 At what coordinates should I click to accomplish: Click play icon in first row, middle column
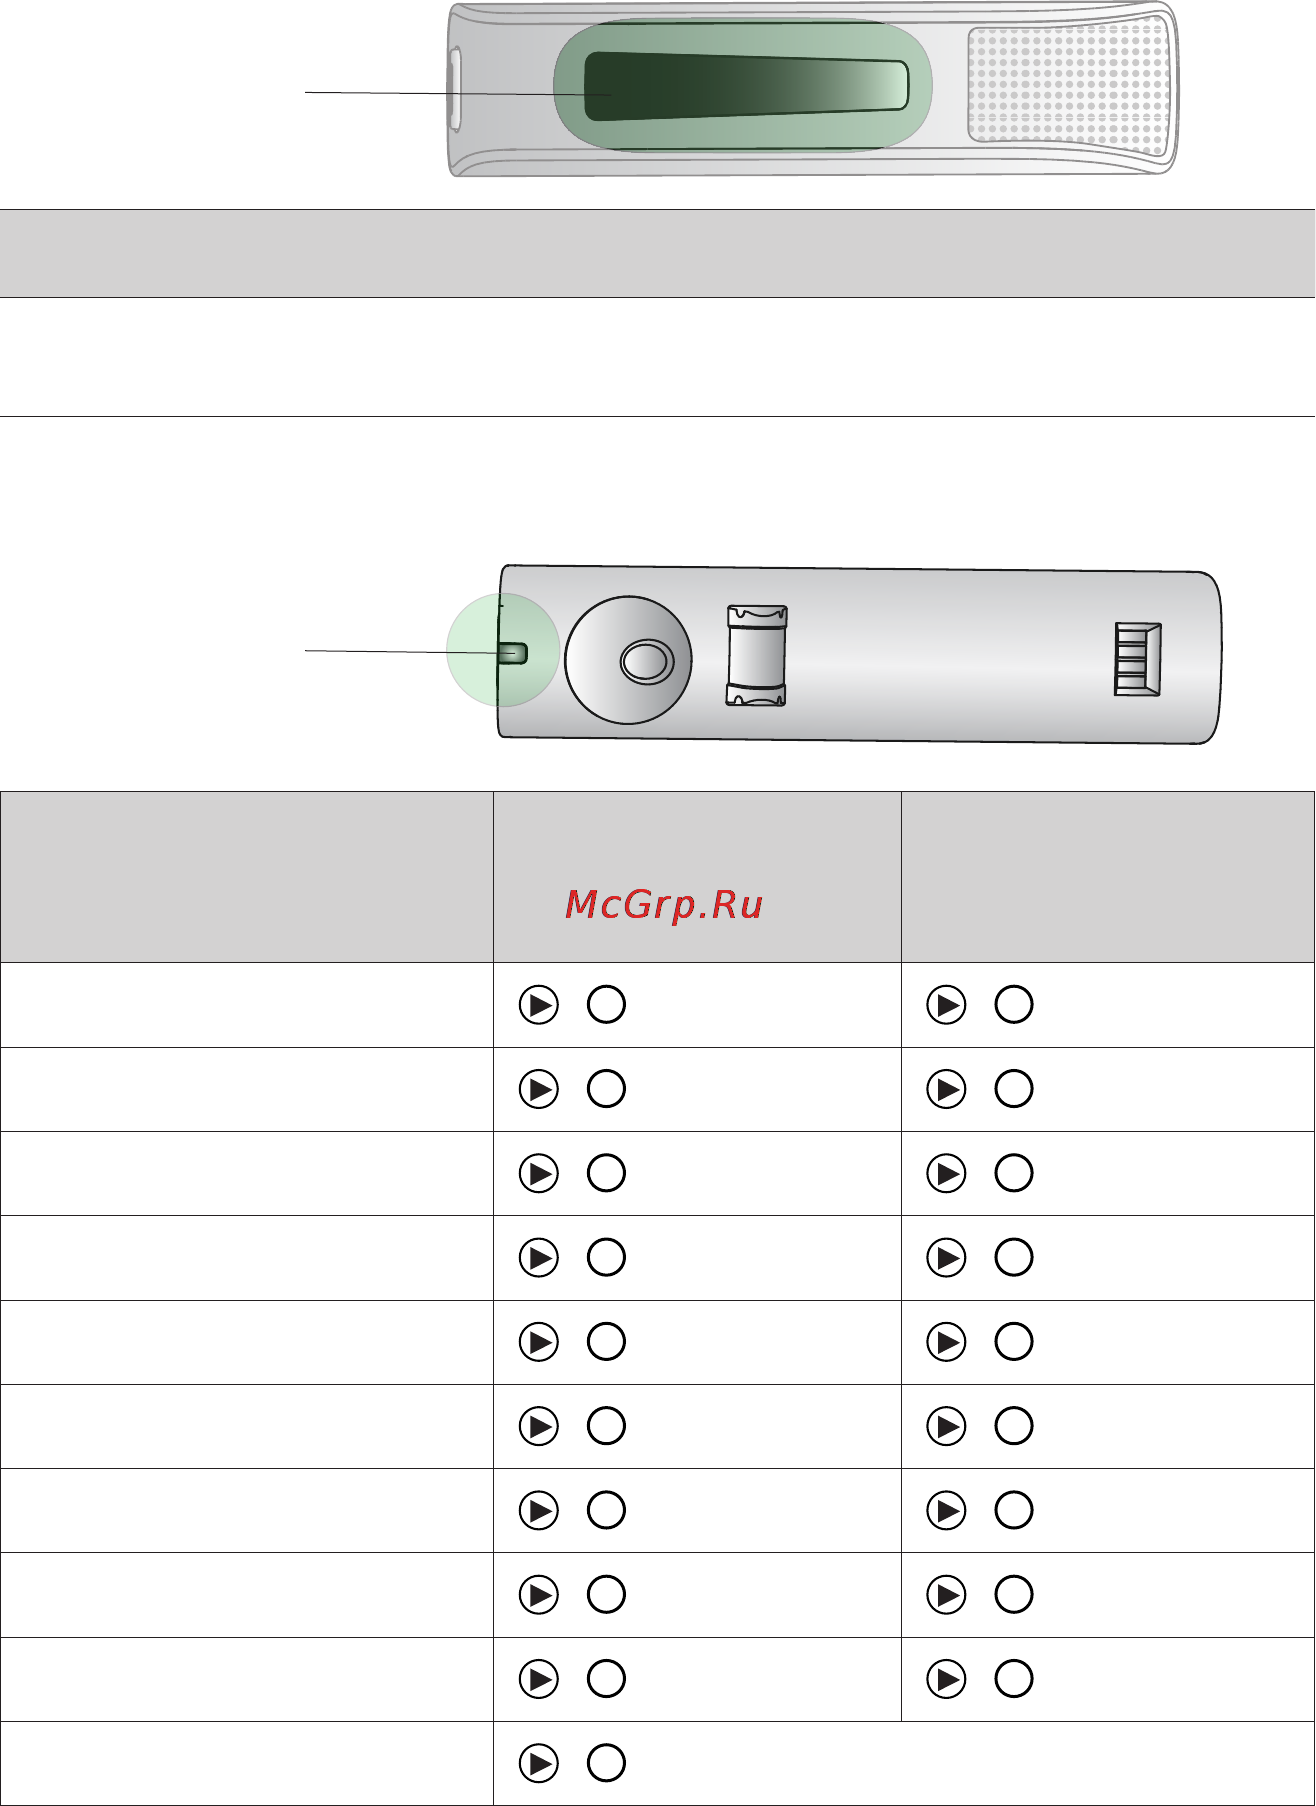tap(539, 1005)
